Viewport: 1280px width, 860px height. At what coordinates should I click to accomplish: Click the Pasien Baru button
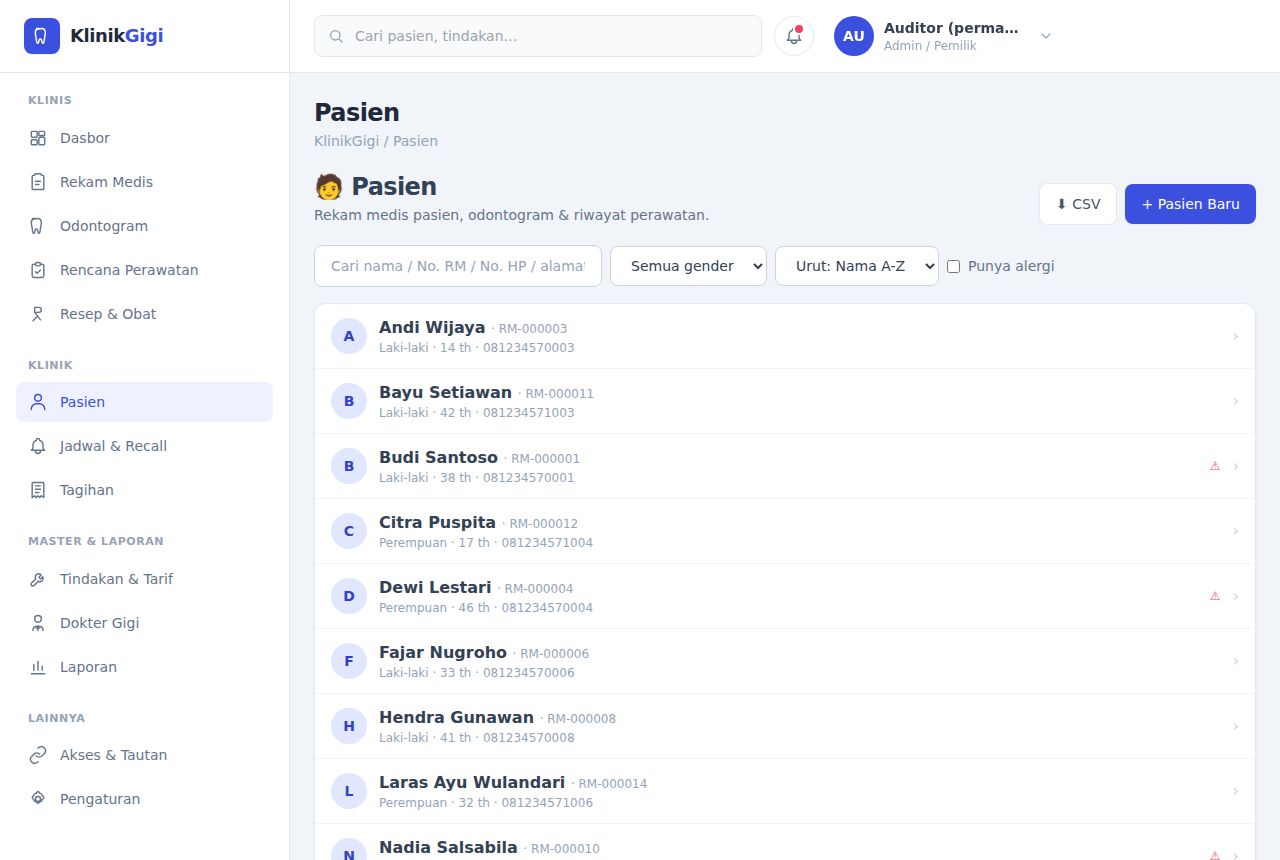(1190, 204)
